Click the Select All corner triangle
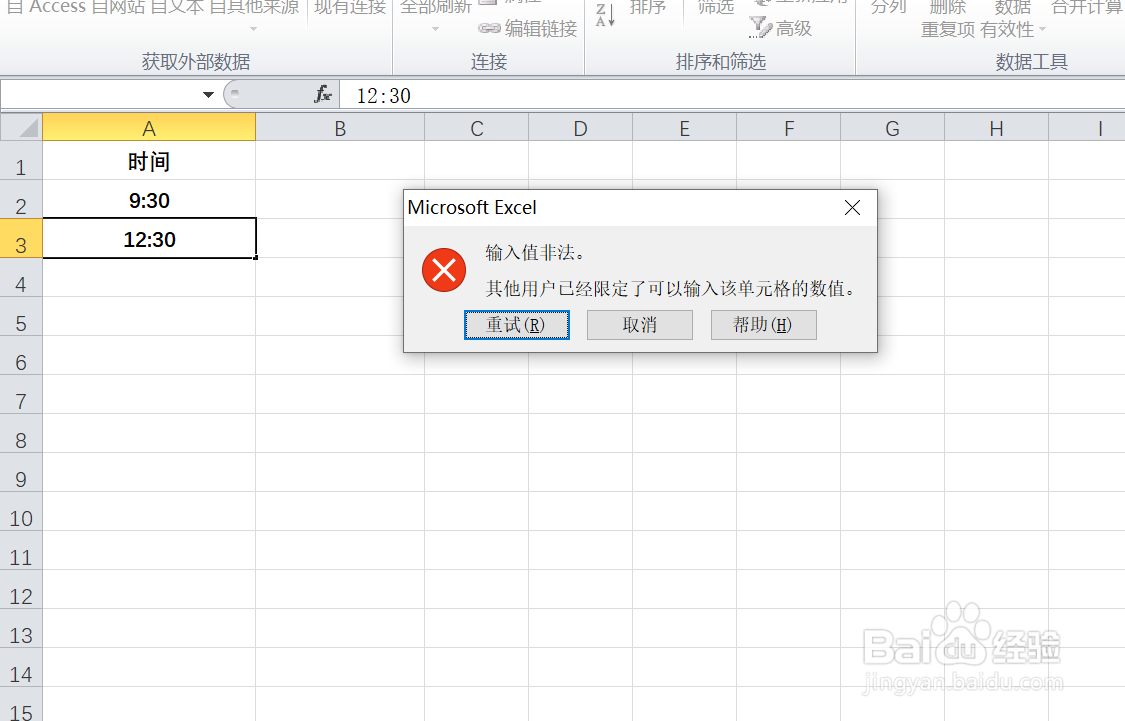This screenshot has width=1125, height=721. coord(22,128)
